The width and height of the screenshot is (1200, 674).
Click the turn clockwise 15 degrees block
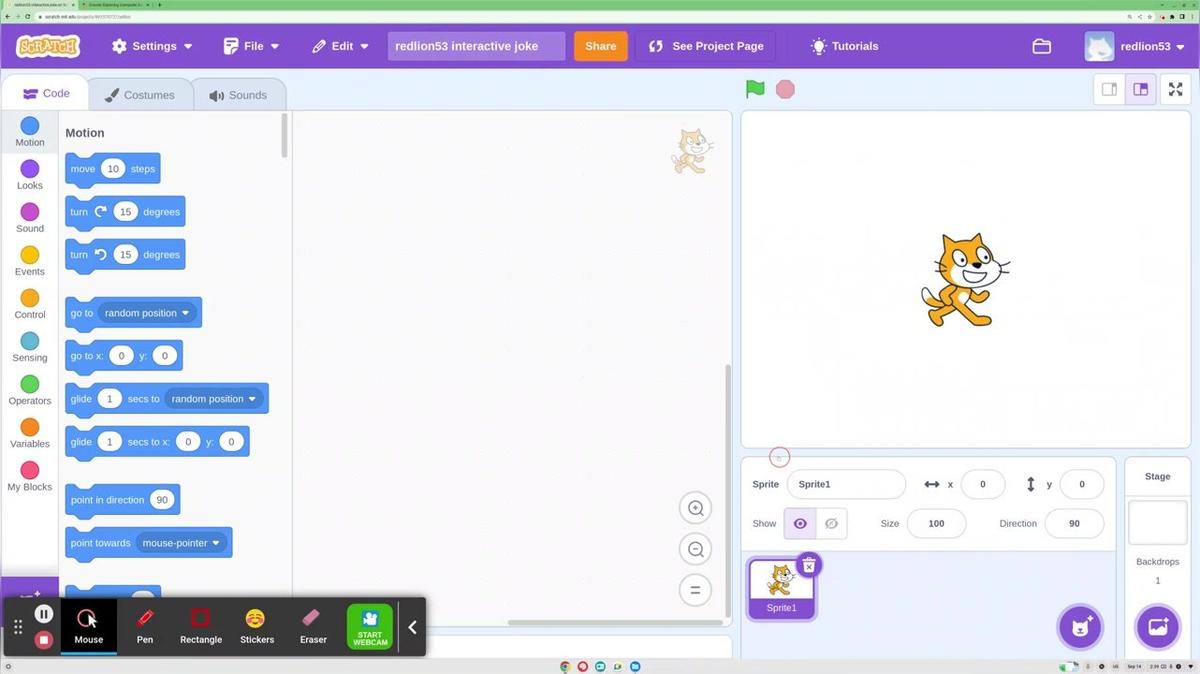(x=125, y=213)
